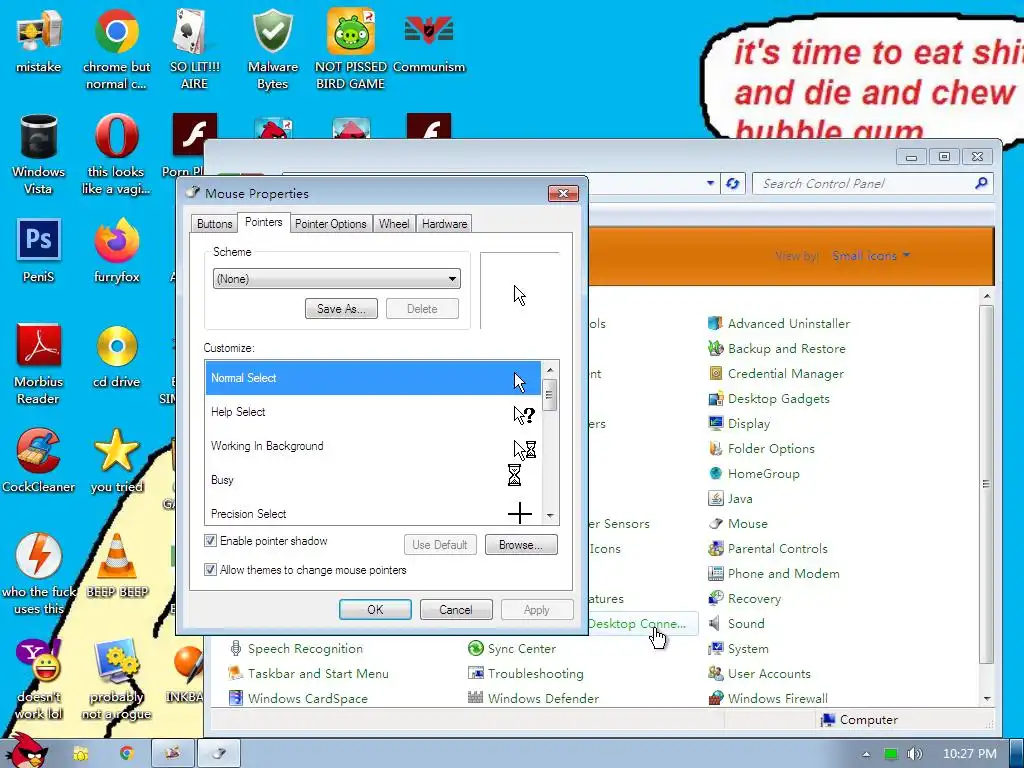The image size is (1024, 768).
Task: Switch to the Buttons tab
Action: pyautogui.click(x=214, y=223)
